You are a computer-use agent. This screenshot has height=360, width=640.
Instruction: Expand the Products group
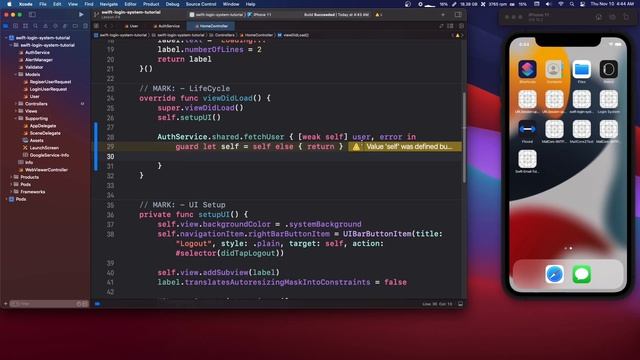pos(11,177)
